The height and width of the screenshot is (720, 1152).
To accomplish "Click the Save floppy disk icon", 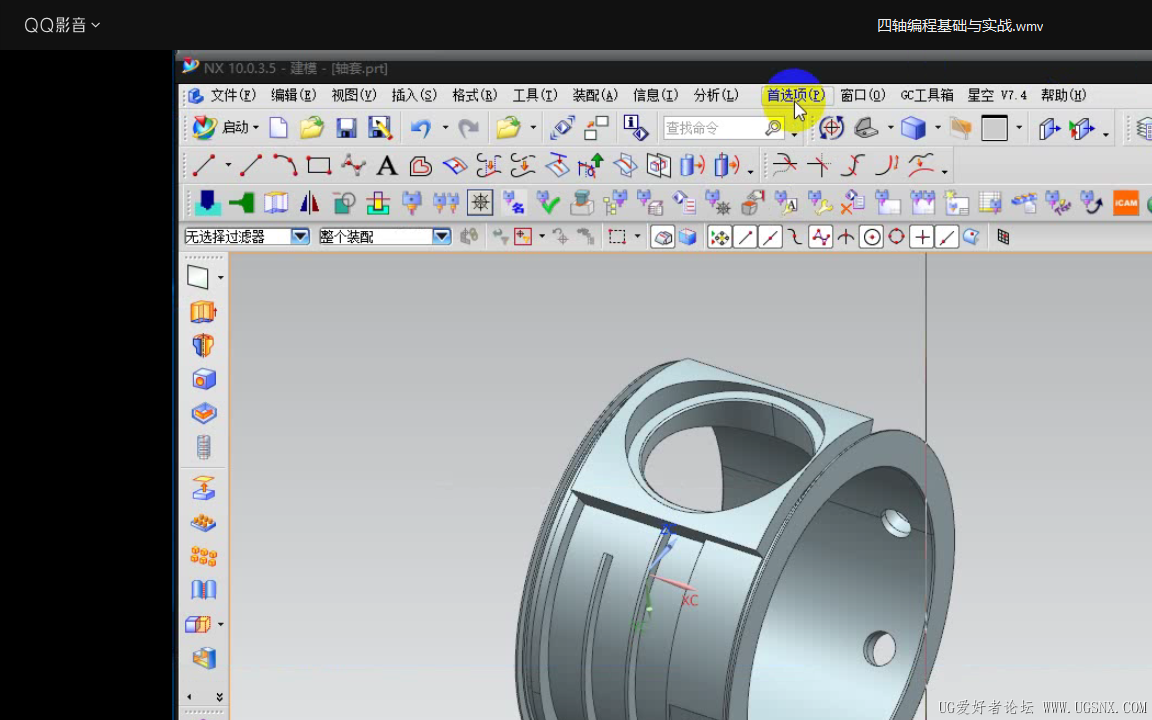I will point(346,128).
